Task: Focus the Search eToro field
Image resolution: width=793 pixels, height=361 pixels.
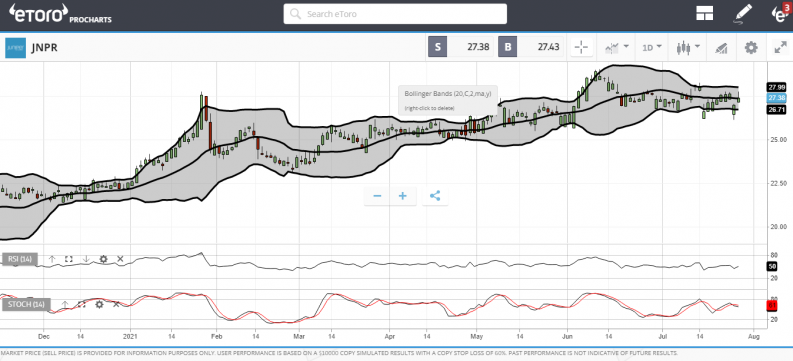Action: pyautogui.click(x=395, y=14)
